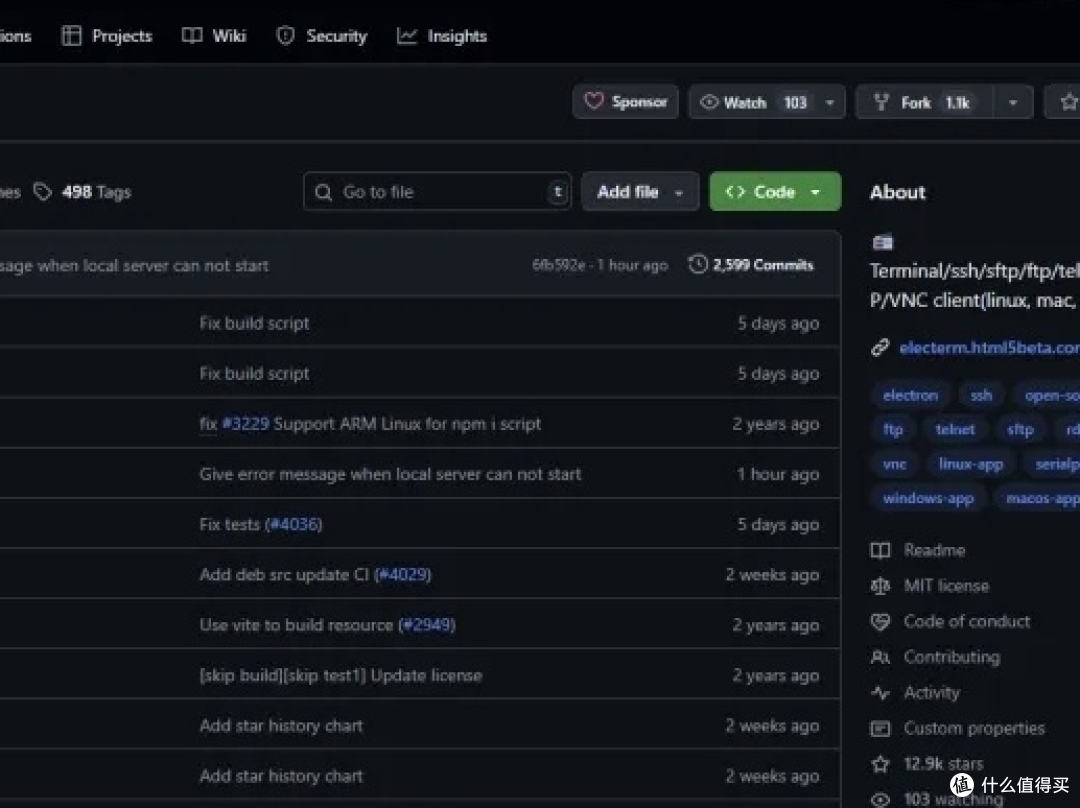Click the Go to file search field
This screenshot has height=808, width=1080.
click(437, 191)
